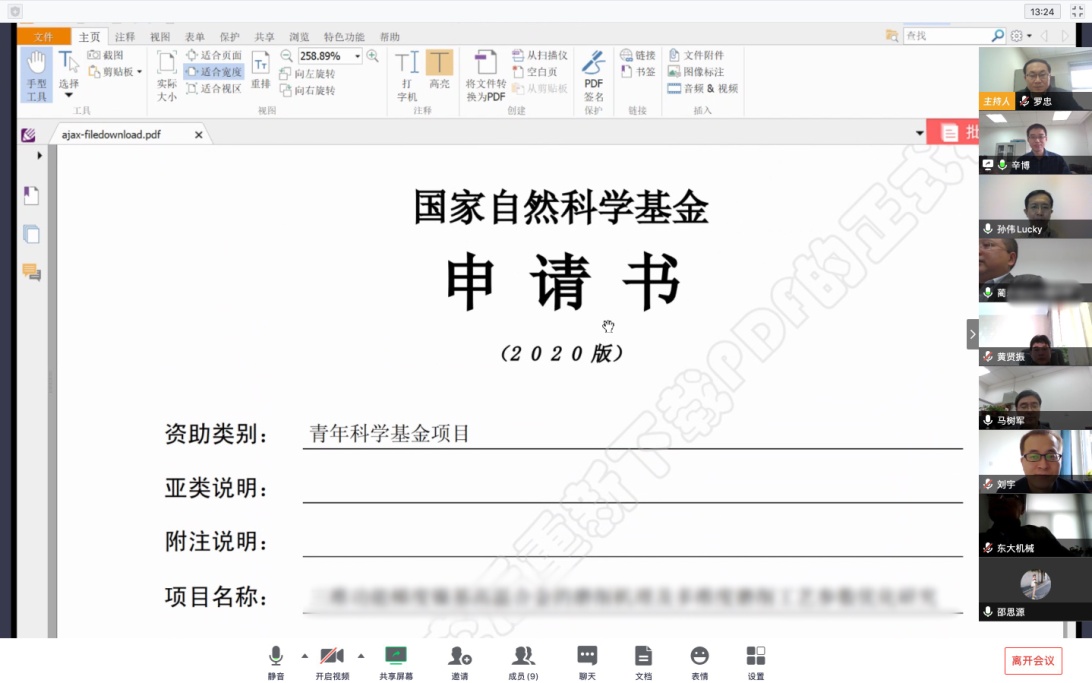Screen dimensions: 1092x683
Task: Click the search (查找) input field
Action: click(x=945, y=36)
